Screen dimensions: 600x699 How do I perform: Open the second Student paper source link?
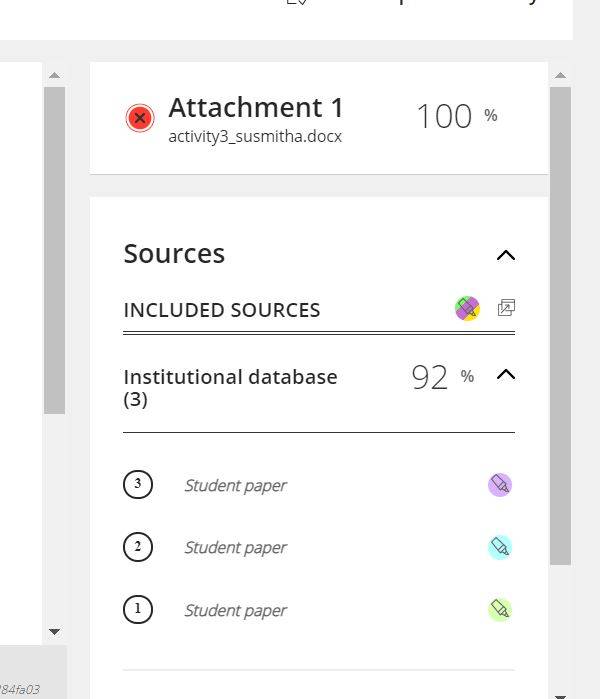coord(235,548)
